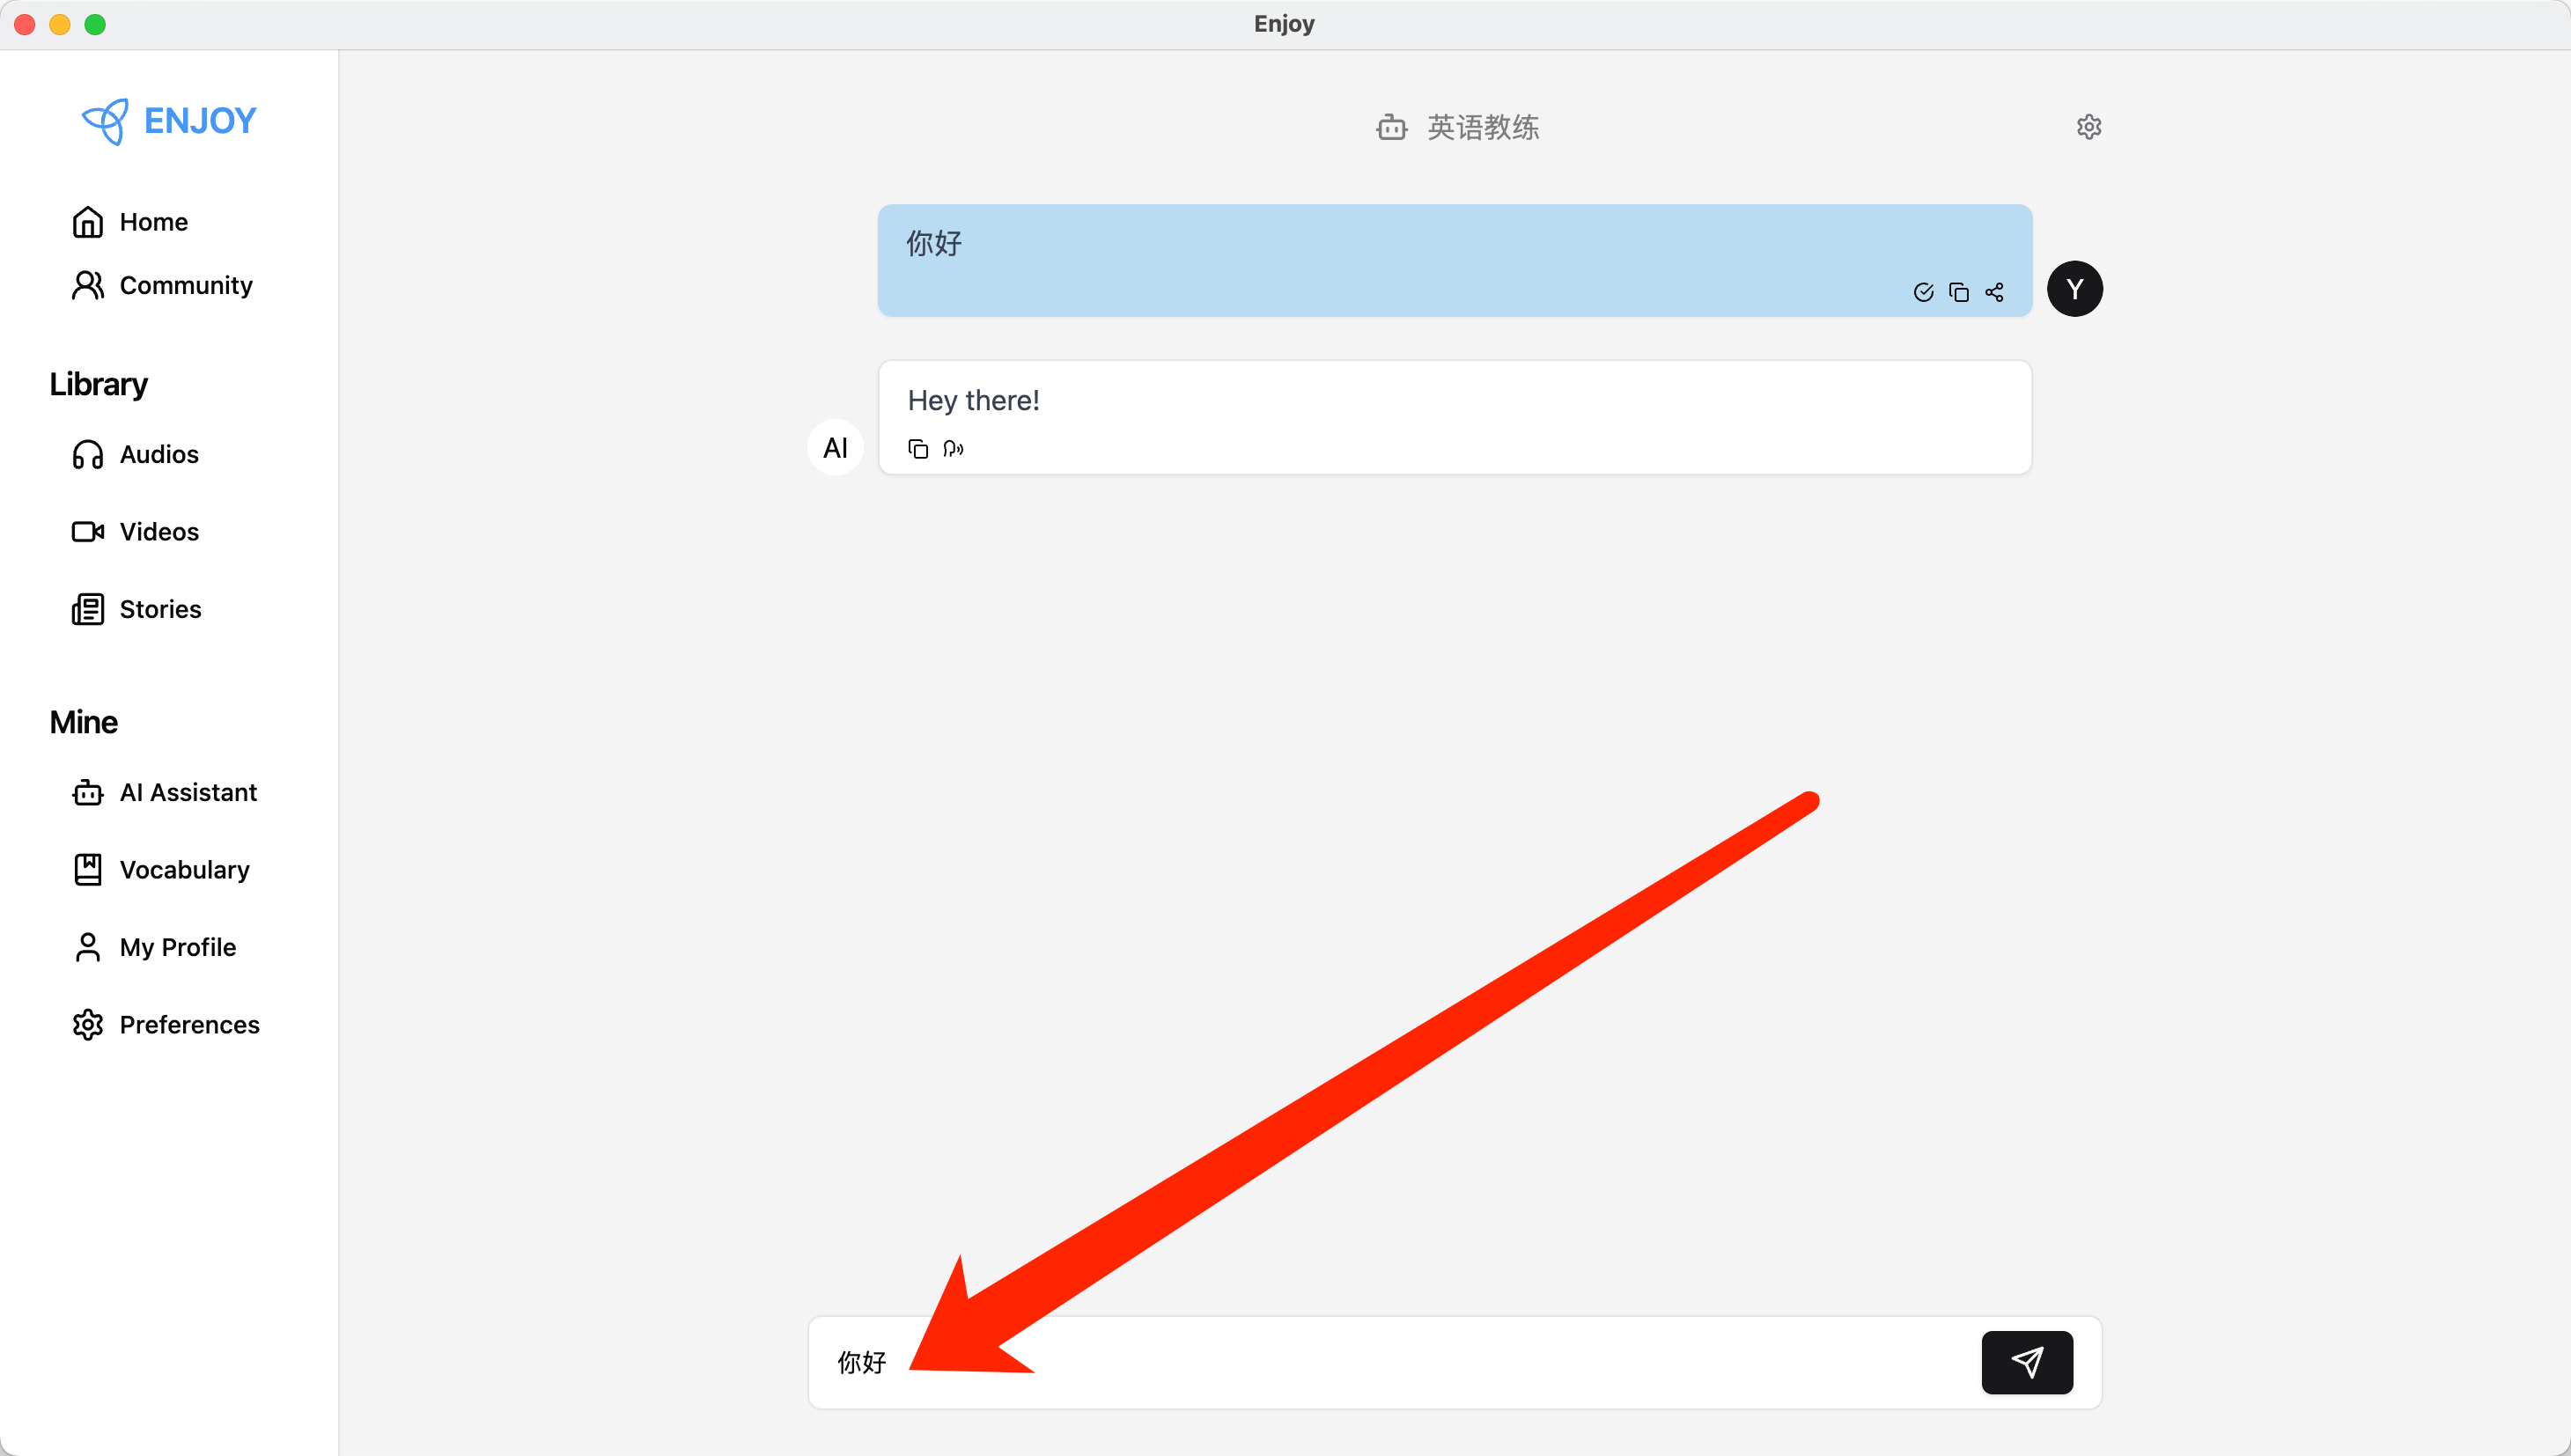Viewport: 2571px width, 1456px height.
Task: Open the Vocabulary page
Action: [x=184, y=870]
